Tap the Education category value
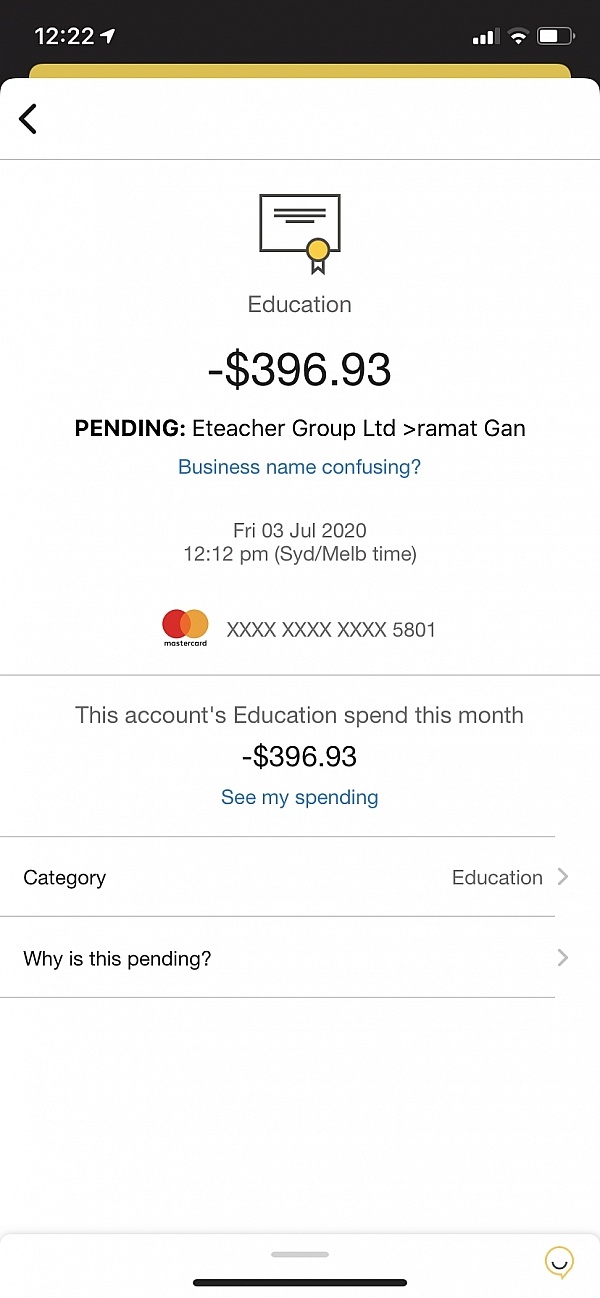This screenshot has height=1298, width=600. [x=497, y=877]
